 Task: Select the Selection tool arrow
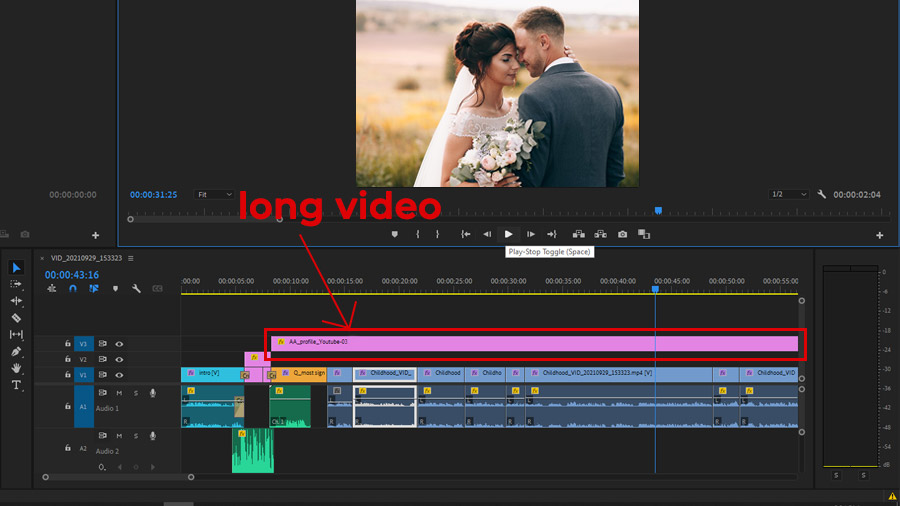click(16, 268)
